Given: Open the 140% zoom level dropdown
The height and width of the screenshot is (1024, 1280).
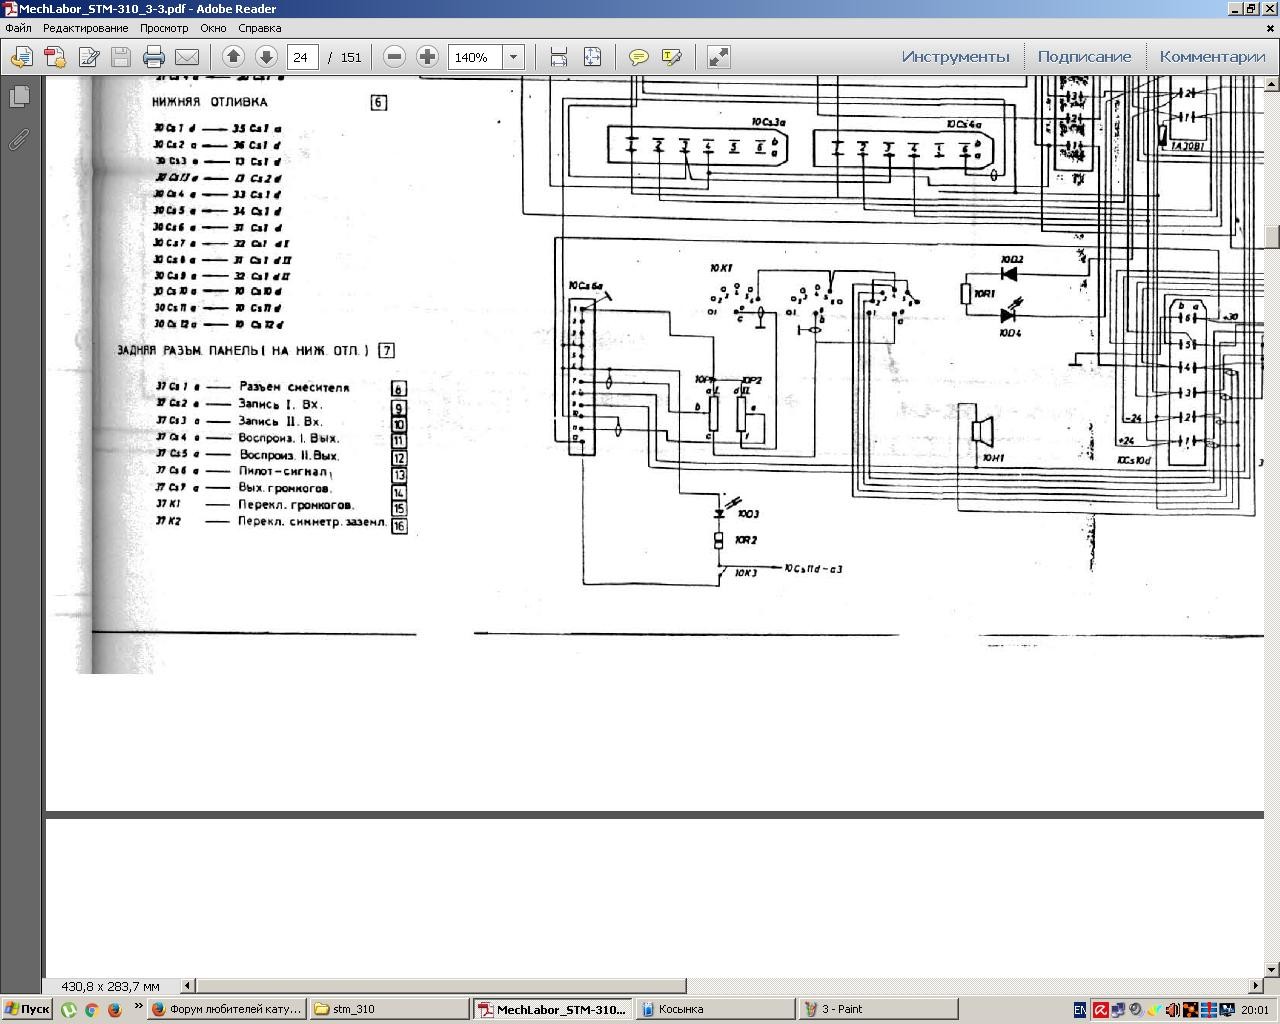Looking at the screenshot, I should coord(513,57).
